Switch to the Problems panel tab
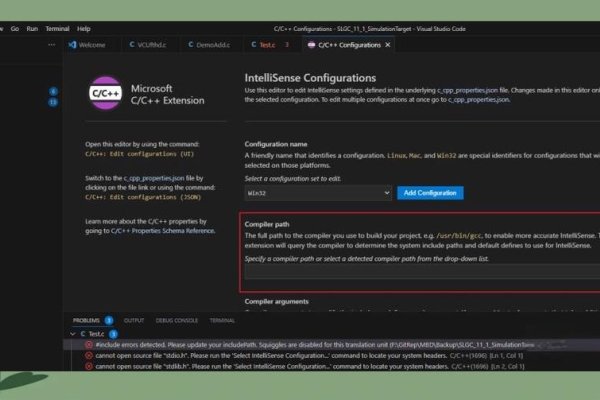Image resolution: width=600 pixels, height=400 pixels. 86,320
